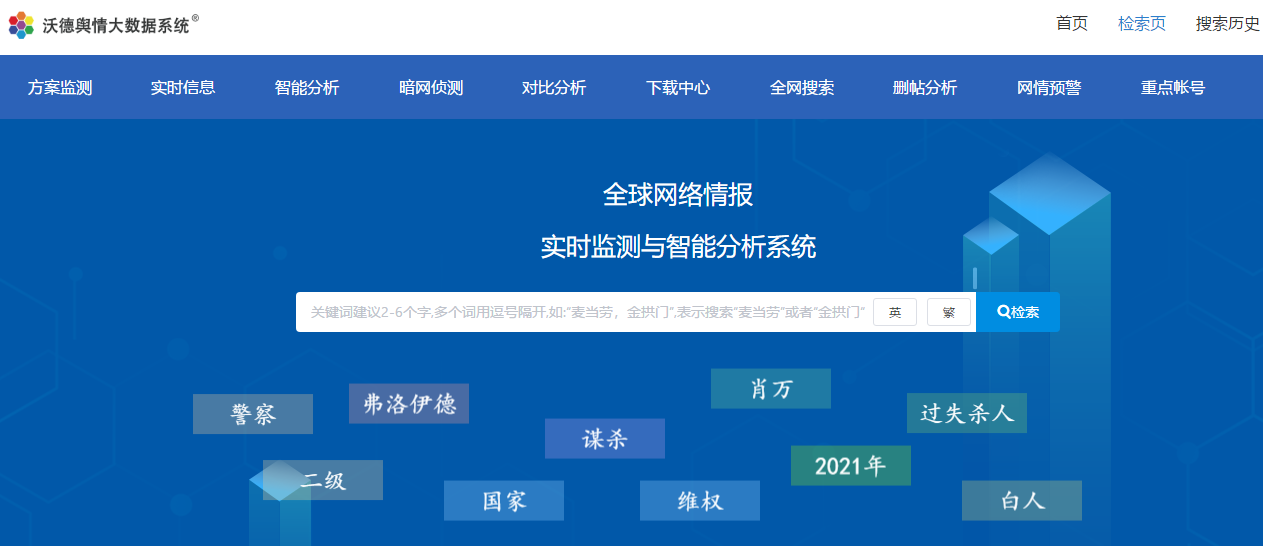The width and height of the screenshot is (1263, 546).
Task: Pick the green 2021年 keyword tag
Action: click(850, 466)
